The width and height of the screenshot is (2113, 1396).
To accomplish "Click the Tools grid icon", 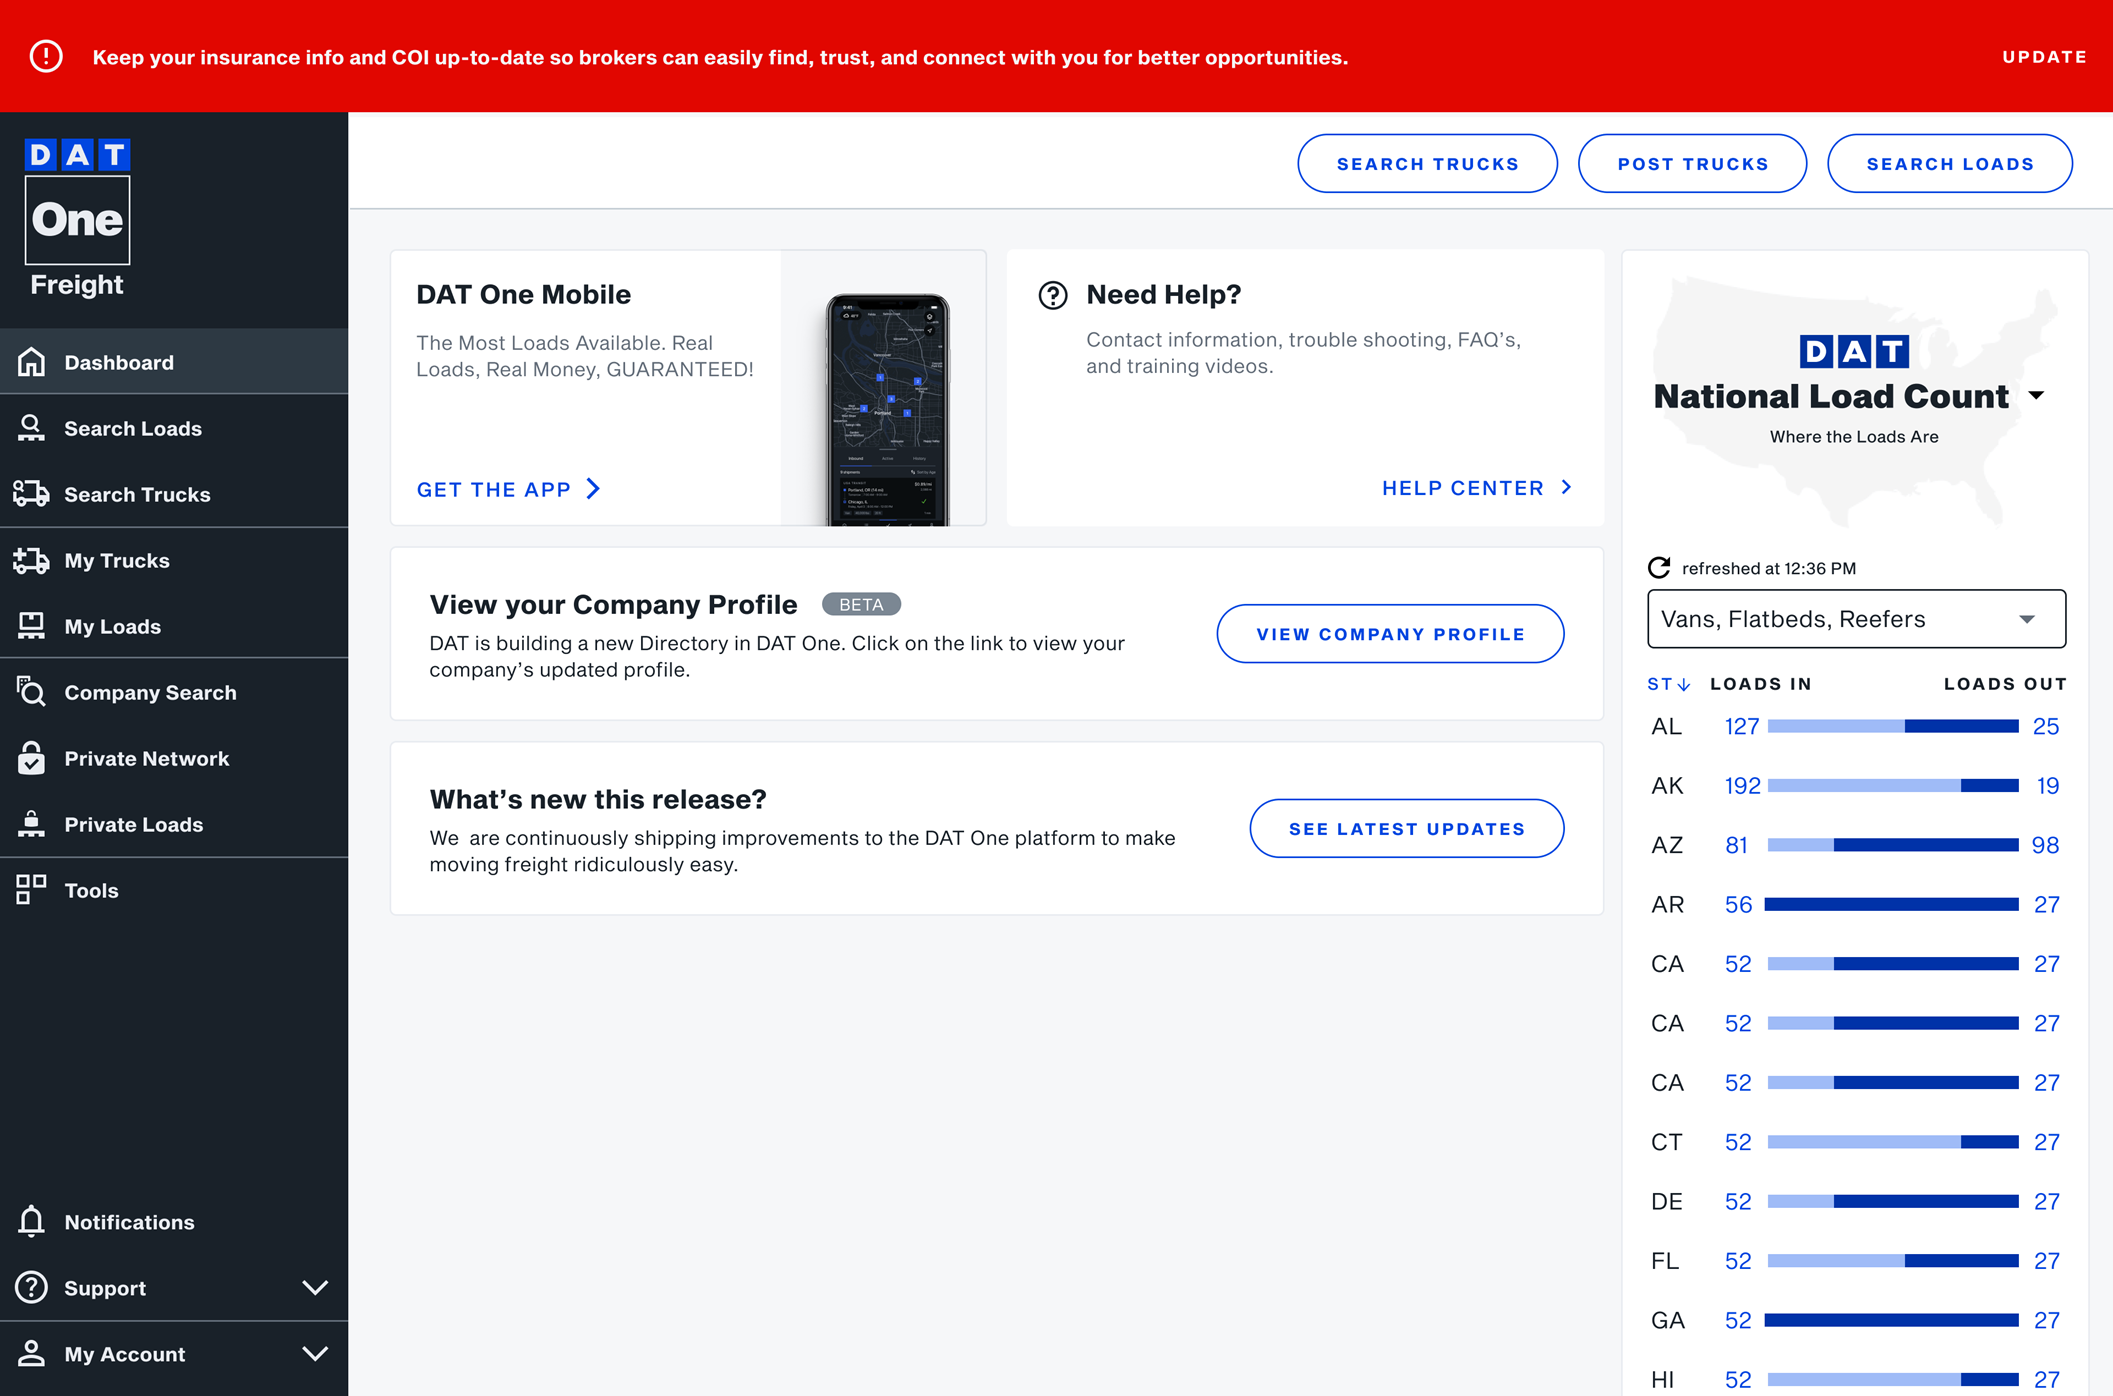I will (x=32, y=890).
